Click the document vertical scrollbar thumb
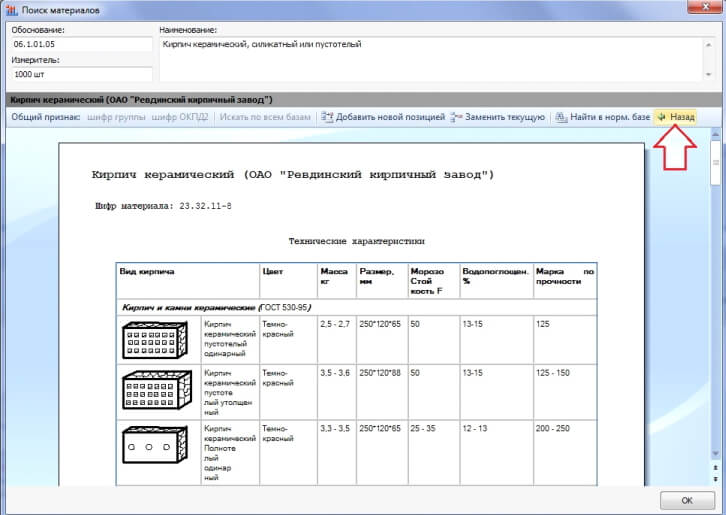726x515 pixels. point(715,163)
